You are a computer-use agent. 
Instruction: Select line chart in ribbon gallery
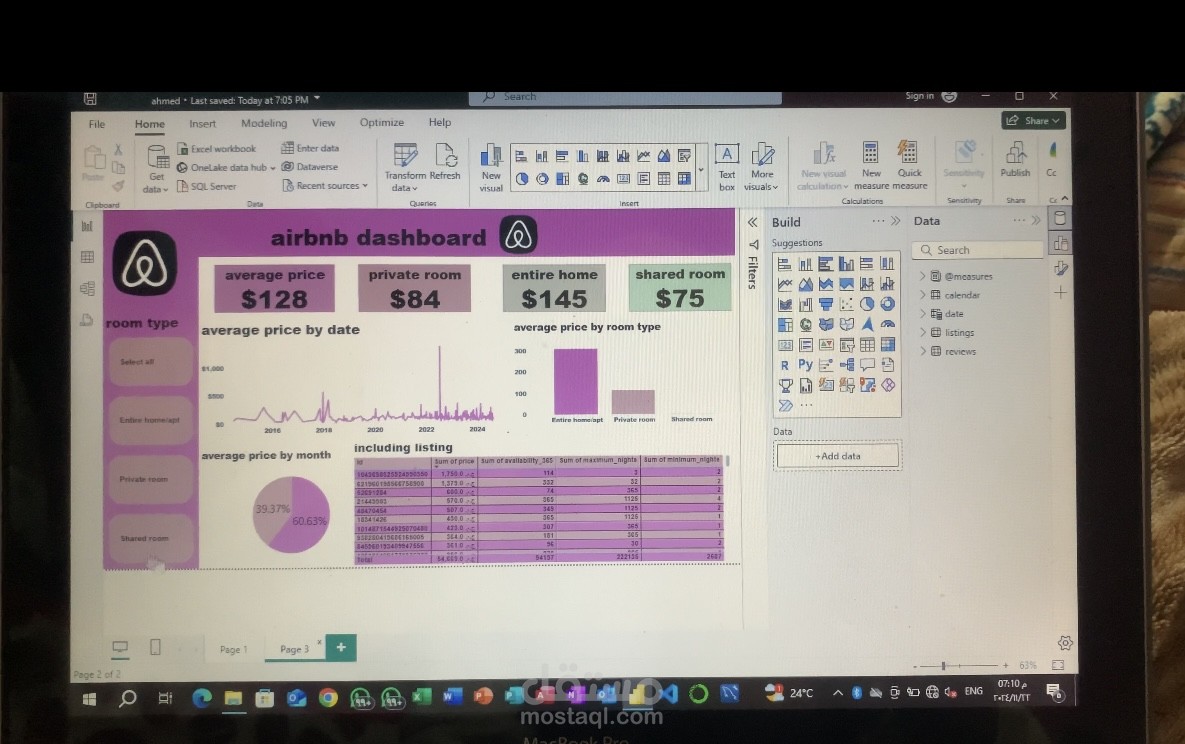pos(643,157)
